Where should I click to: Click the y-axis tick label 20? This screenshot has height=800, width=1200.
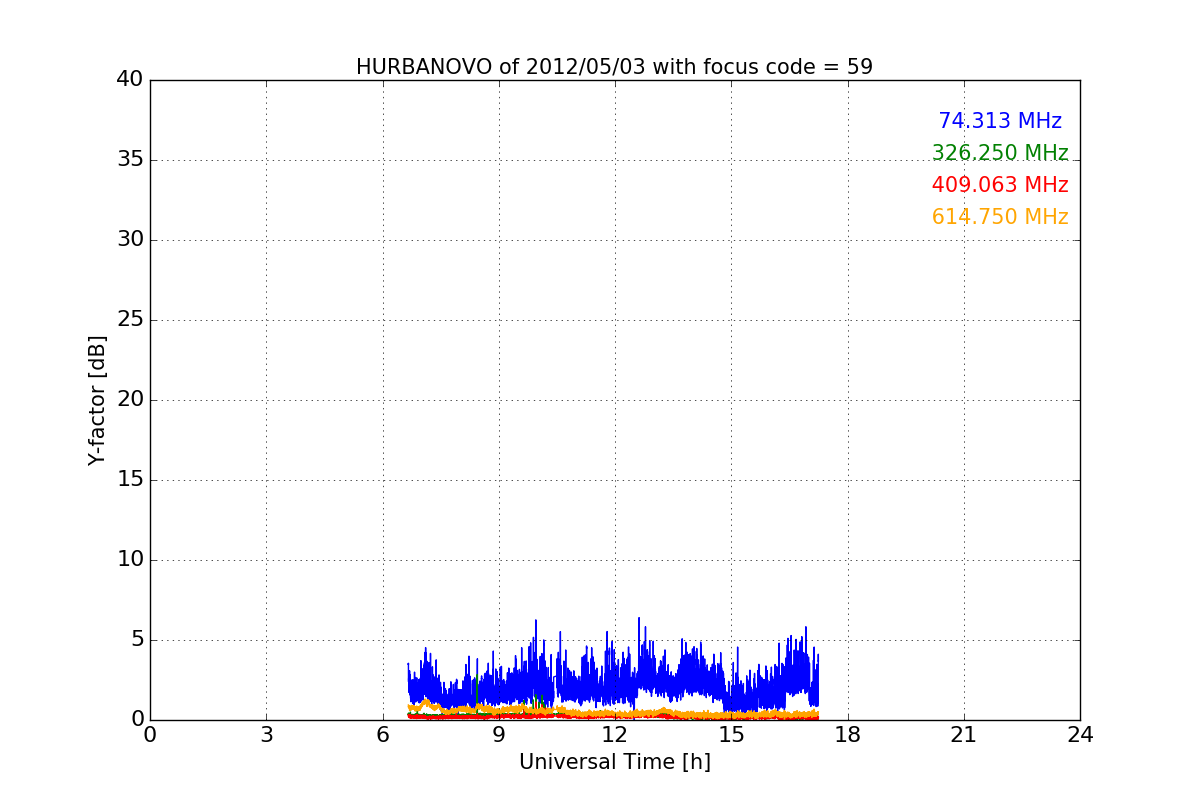130,400
